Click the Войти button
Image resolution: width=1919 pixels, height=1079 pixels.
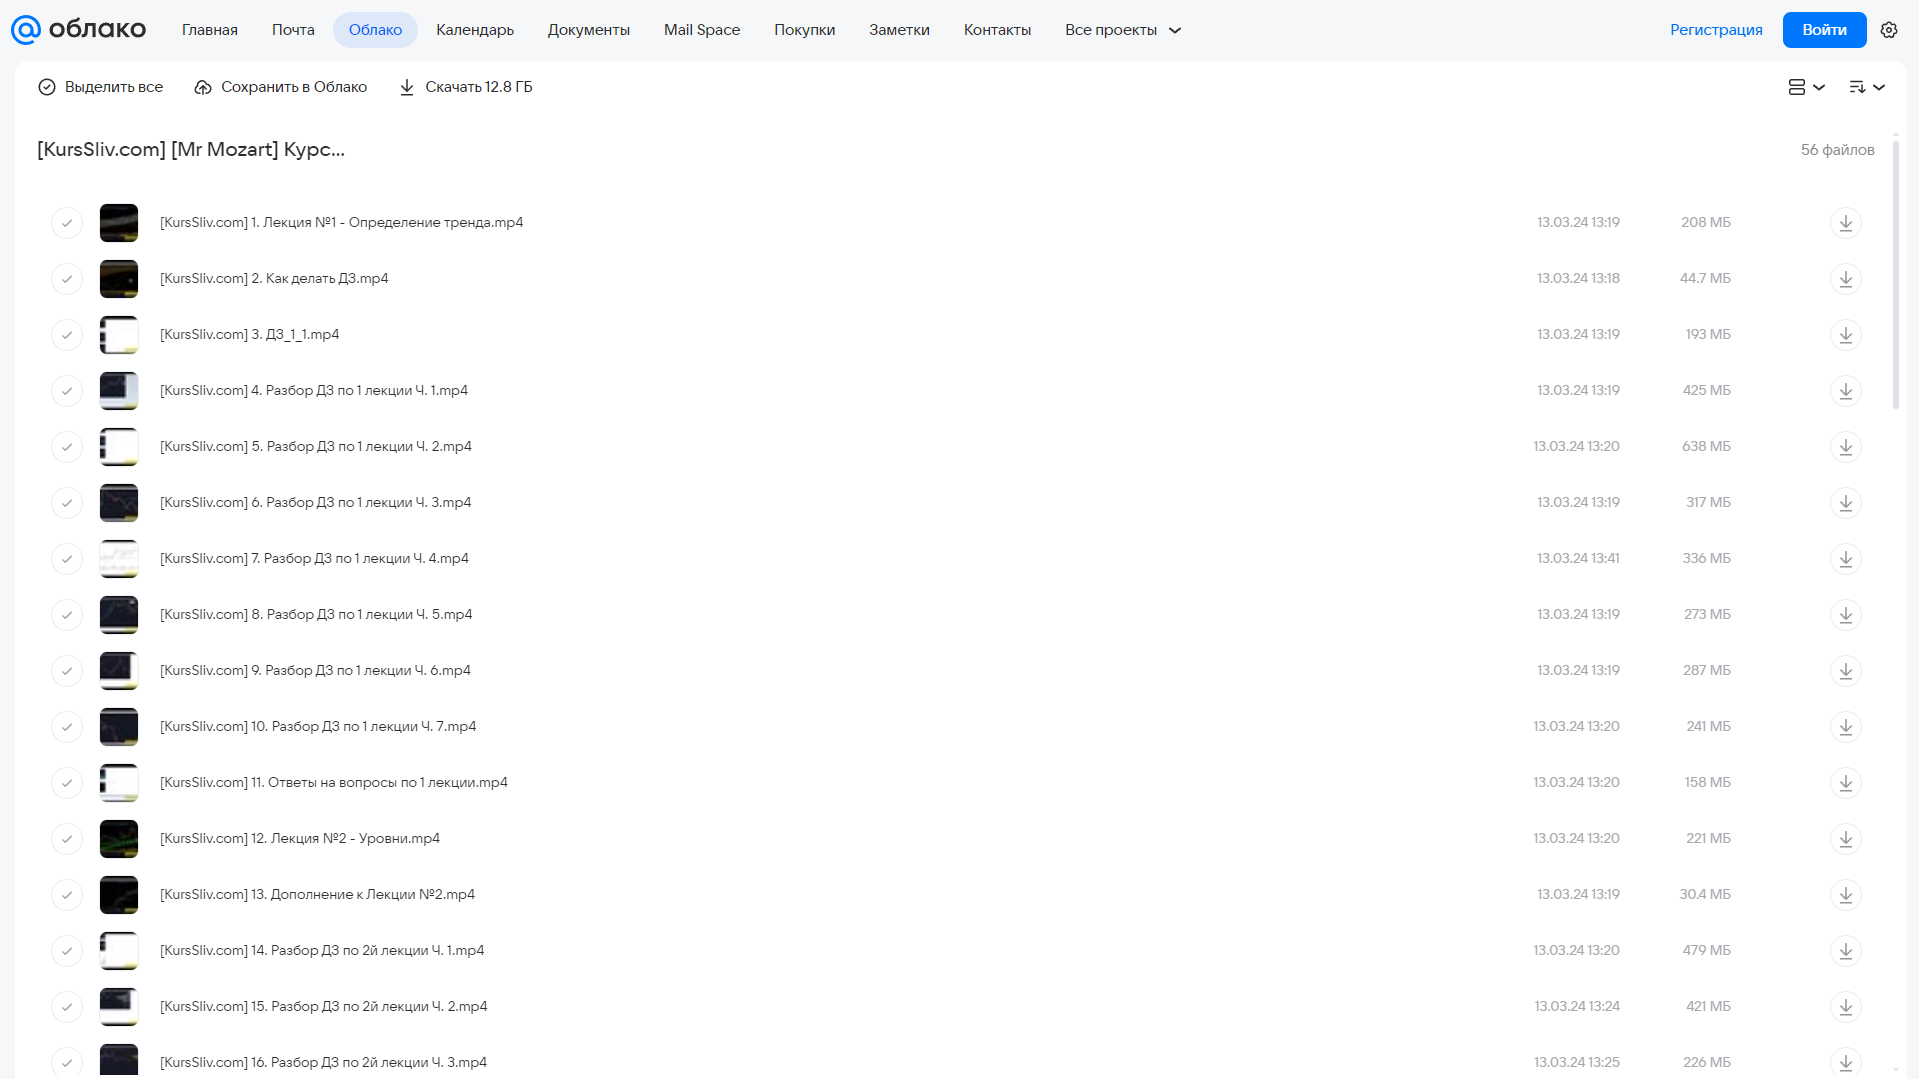1824,30
